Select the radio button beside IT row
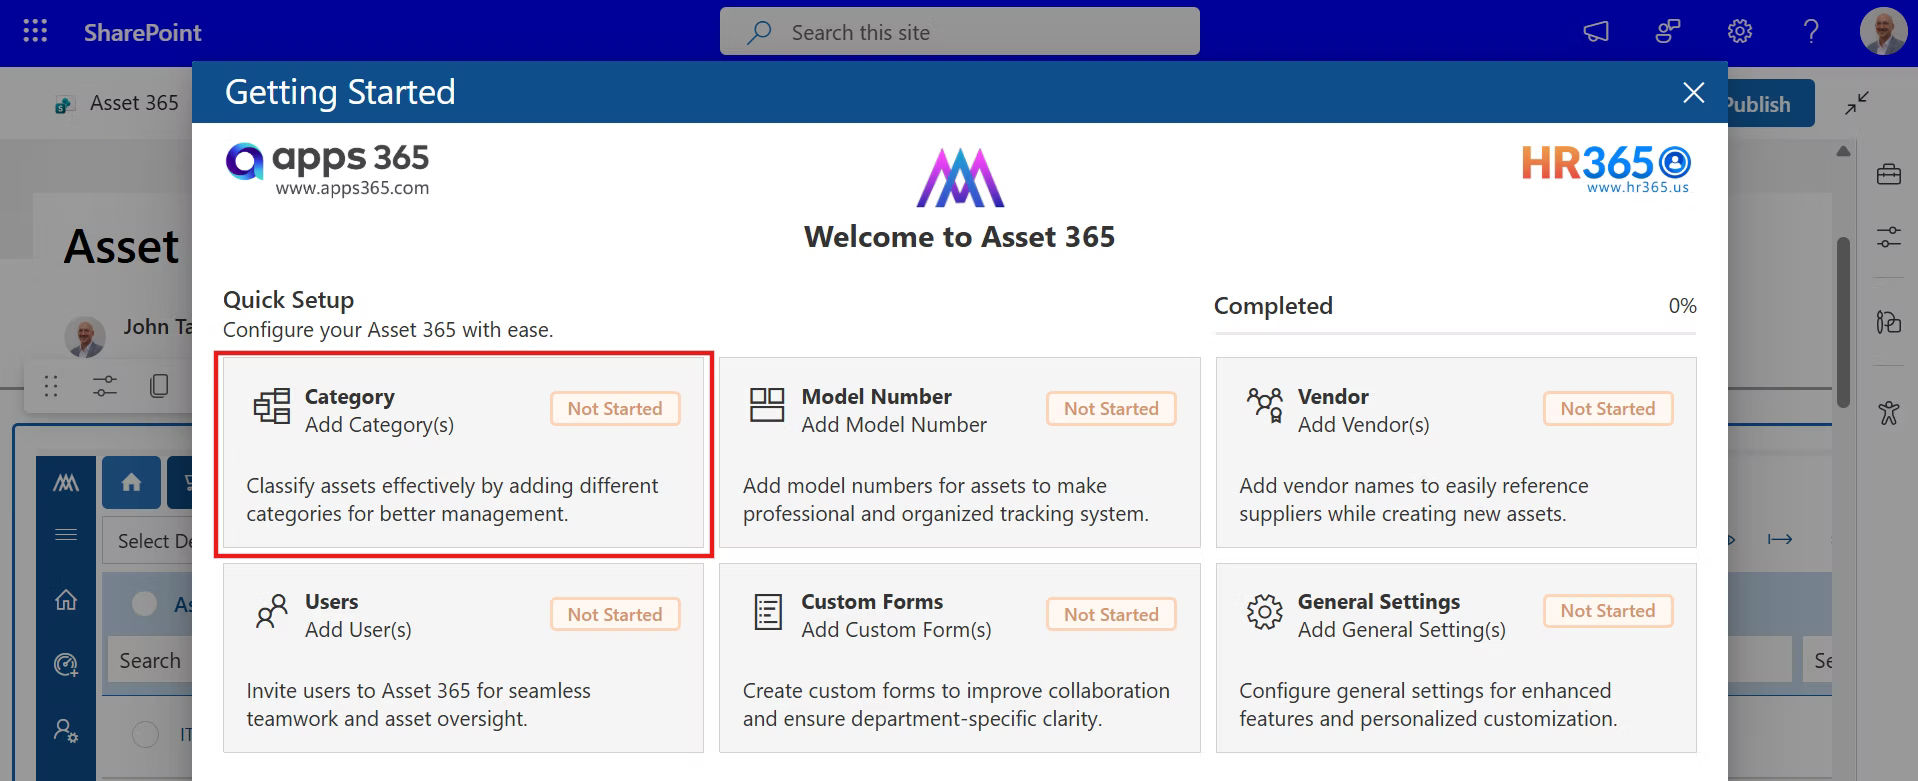 tap(146, 734)
